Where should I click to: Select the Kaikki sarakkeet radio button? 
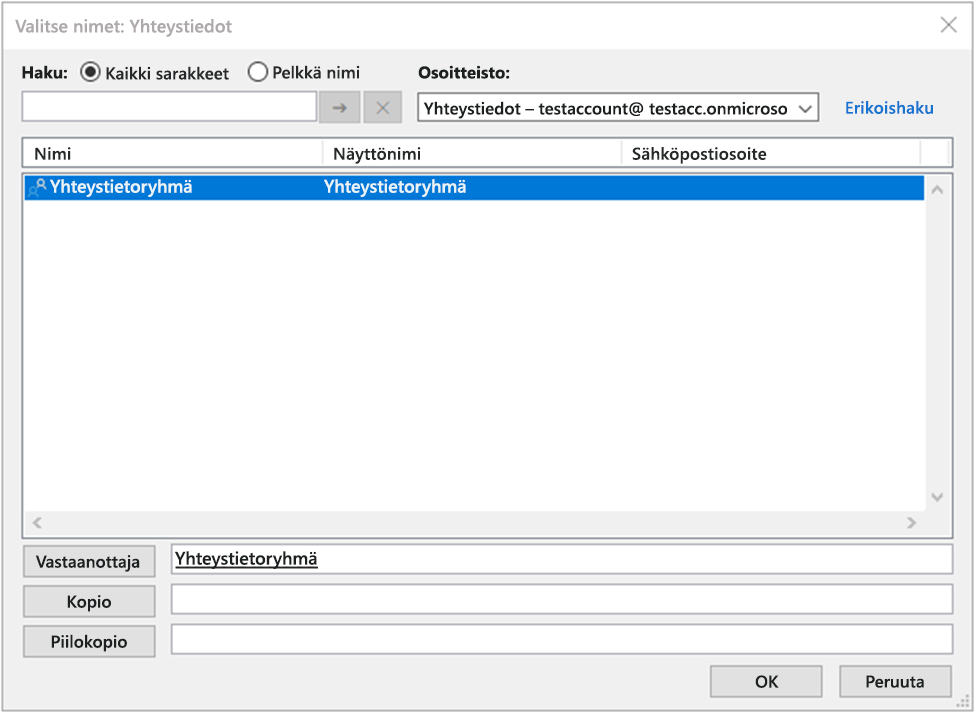(90, 73)
